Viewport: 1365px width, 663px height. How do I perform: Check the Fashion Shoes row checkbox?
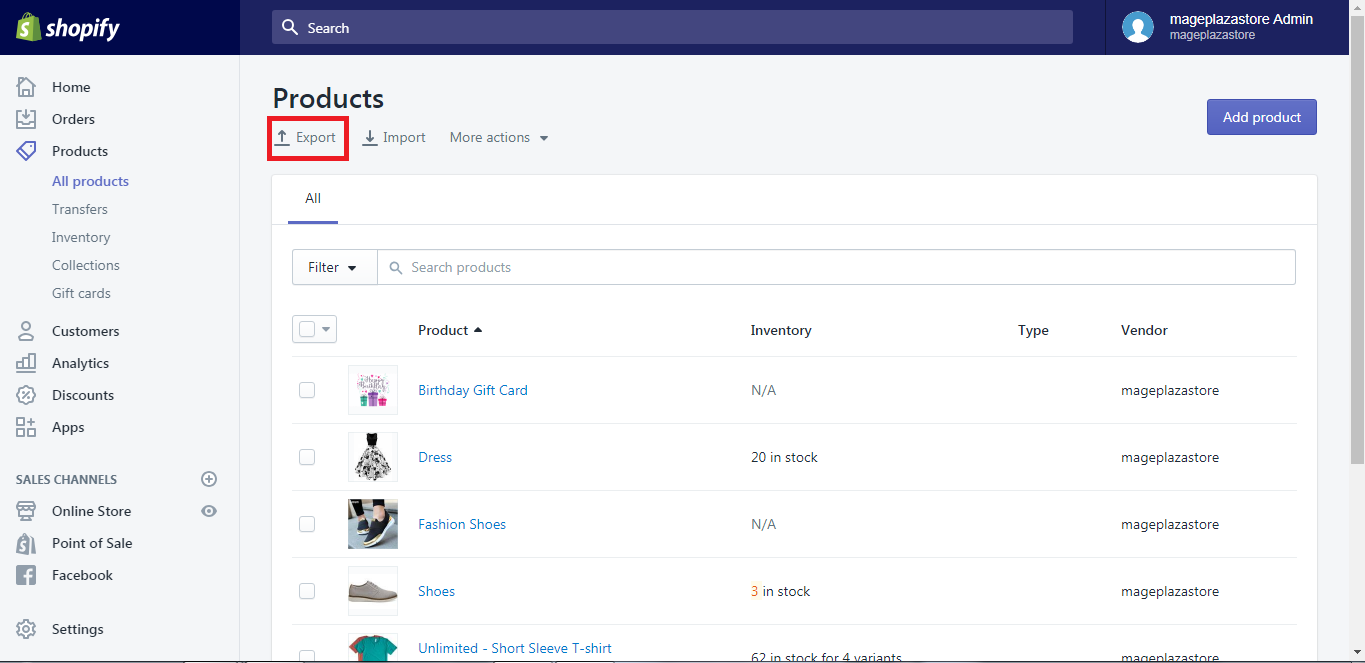point(307,524)
